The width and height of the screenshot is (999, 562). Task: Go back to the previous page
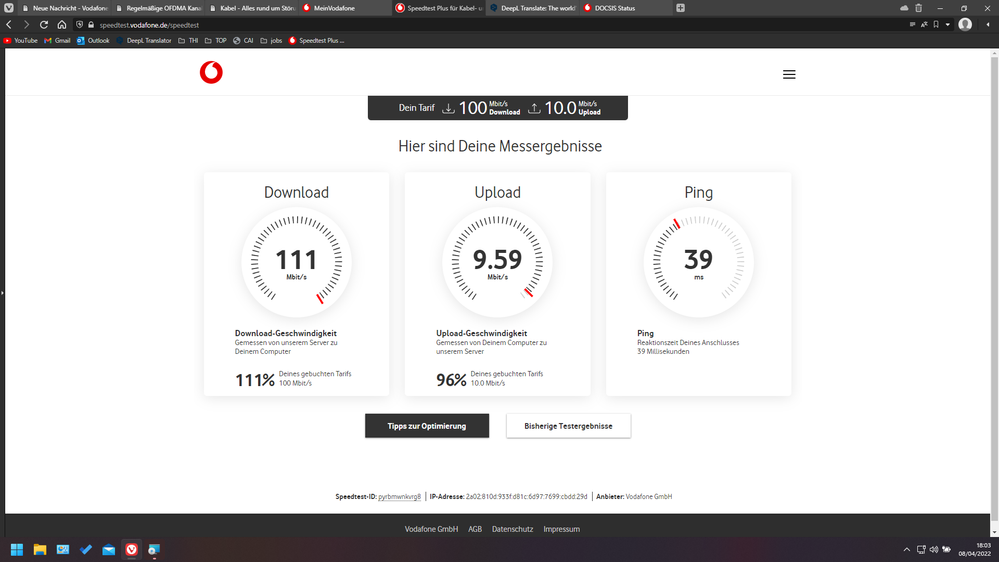[9, 25]
